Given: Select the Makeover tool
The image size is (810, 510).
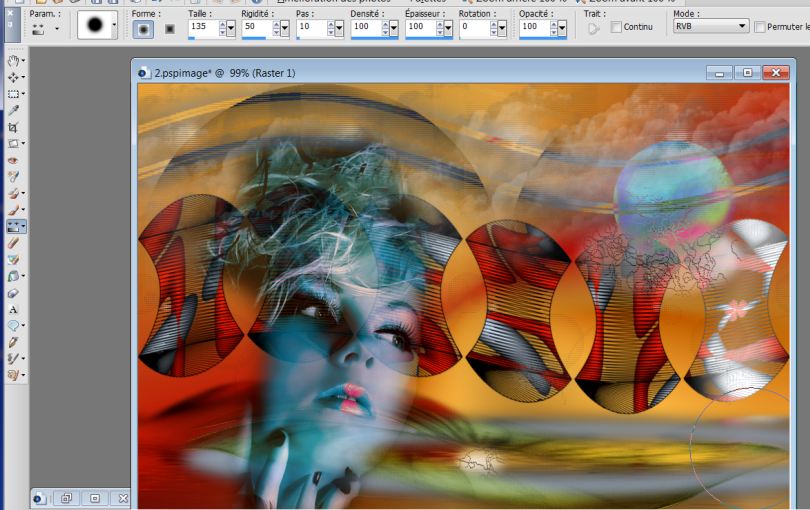Looking at the screenshot, I should [13, 177].
